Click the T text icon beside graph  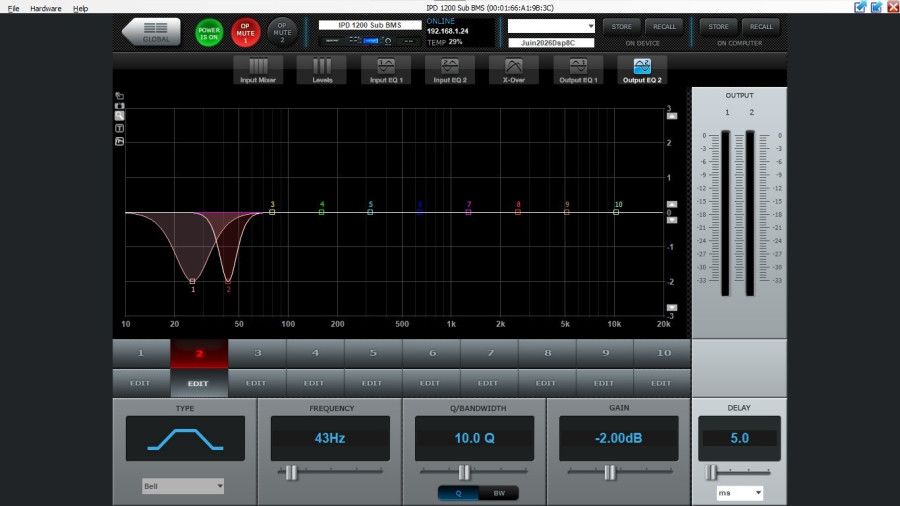pyautogui.click(x=119, y=129)
